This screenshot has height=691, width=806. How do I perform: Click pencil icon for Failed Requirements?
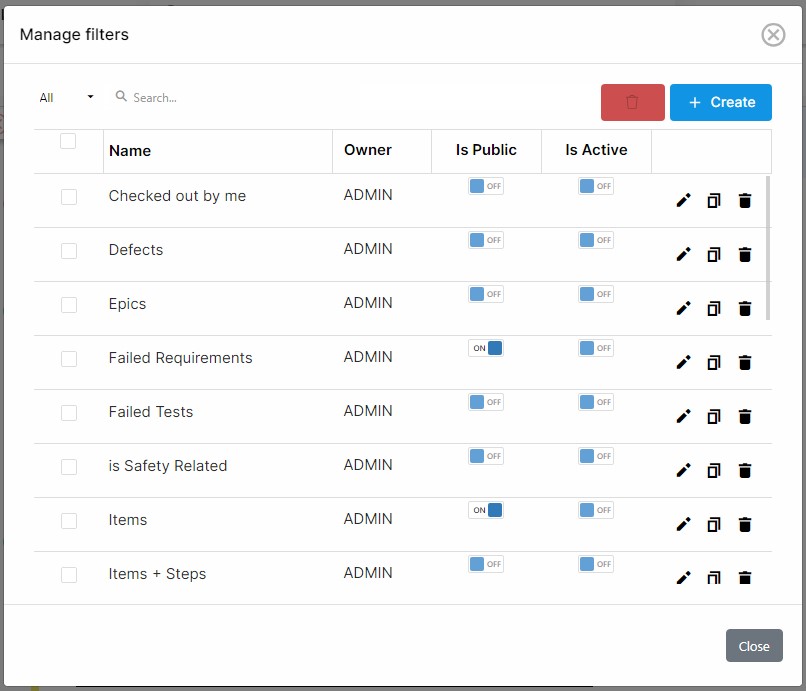[x=683, y=363]
